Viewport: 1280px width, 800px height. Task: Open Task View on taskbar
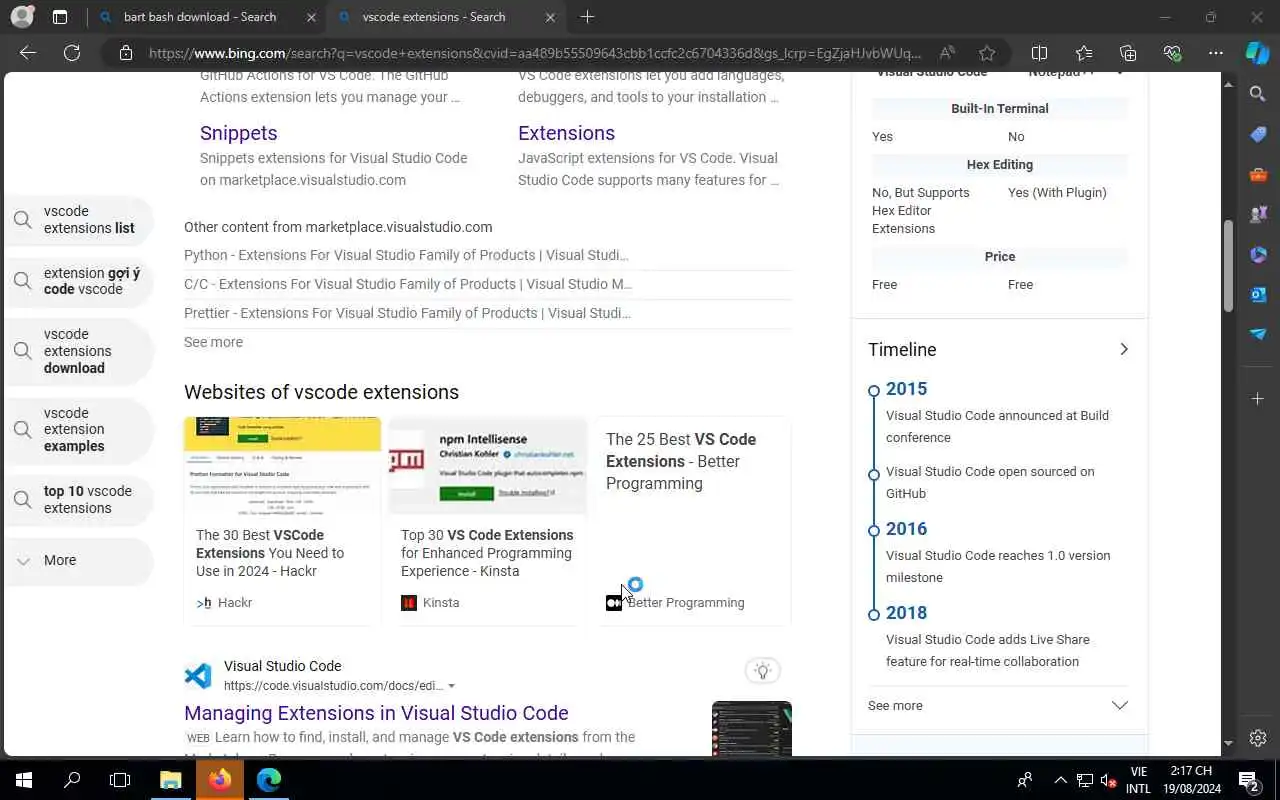(120, 780)
